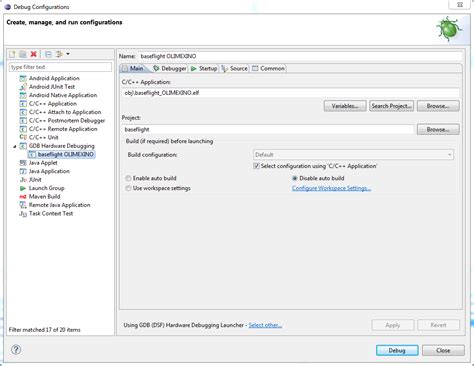
Task: Select the 'Maven Build' tree label
Action: (45, 197)
